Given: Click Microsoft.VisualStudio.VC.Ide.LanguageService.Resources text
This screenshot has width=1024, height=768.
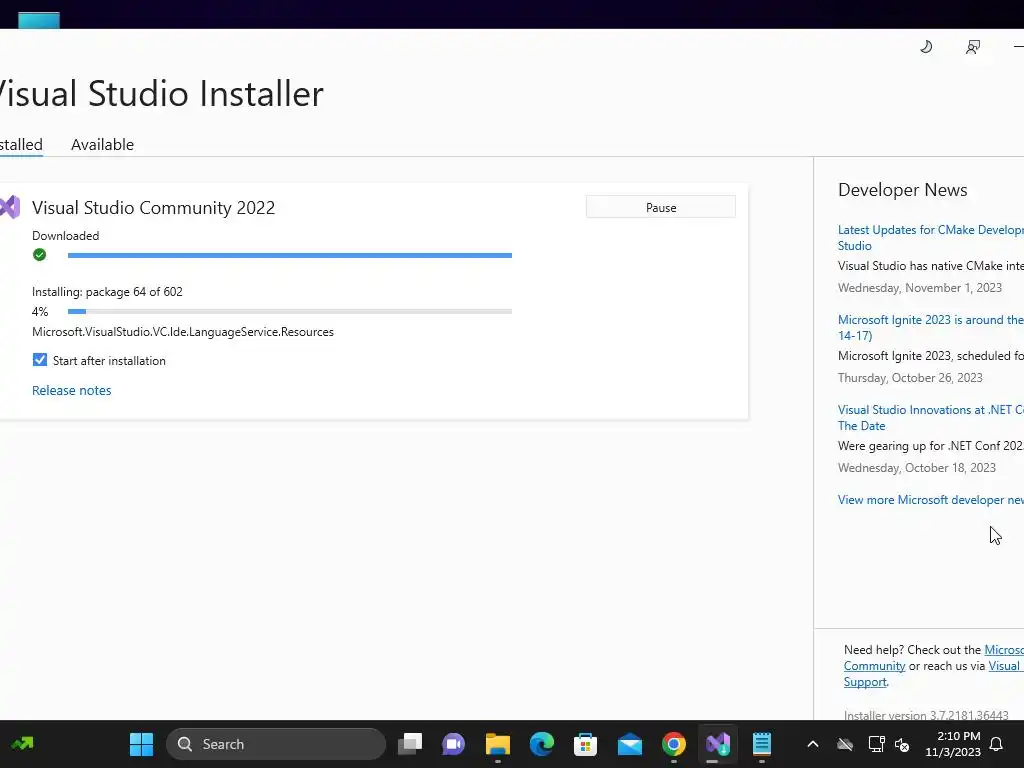Looking at the screenshot, I should (x=183, y=332).
